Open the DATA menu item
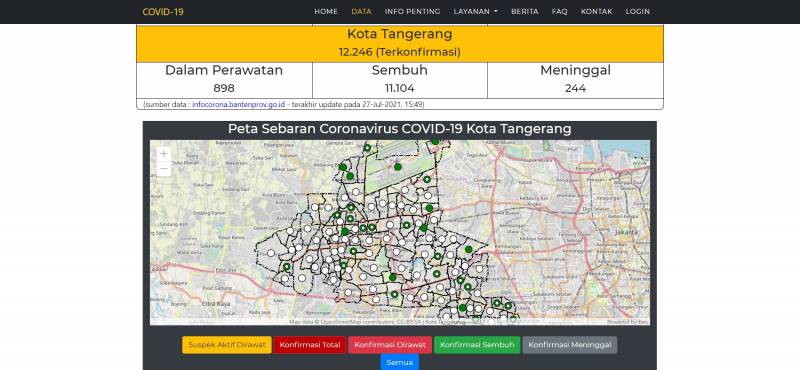Viewport: 800px width, 370px height. tap(361, 12)
